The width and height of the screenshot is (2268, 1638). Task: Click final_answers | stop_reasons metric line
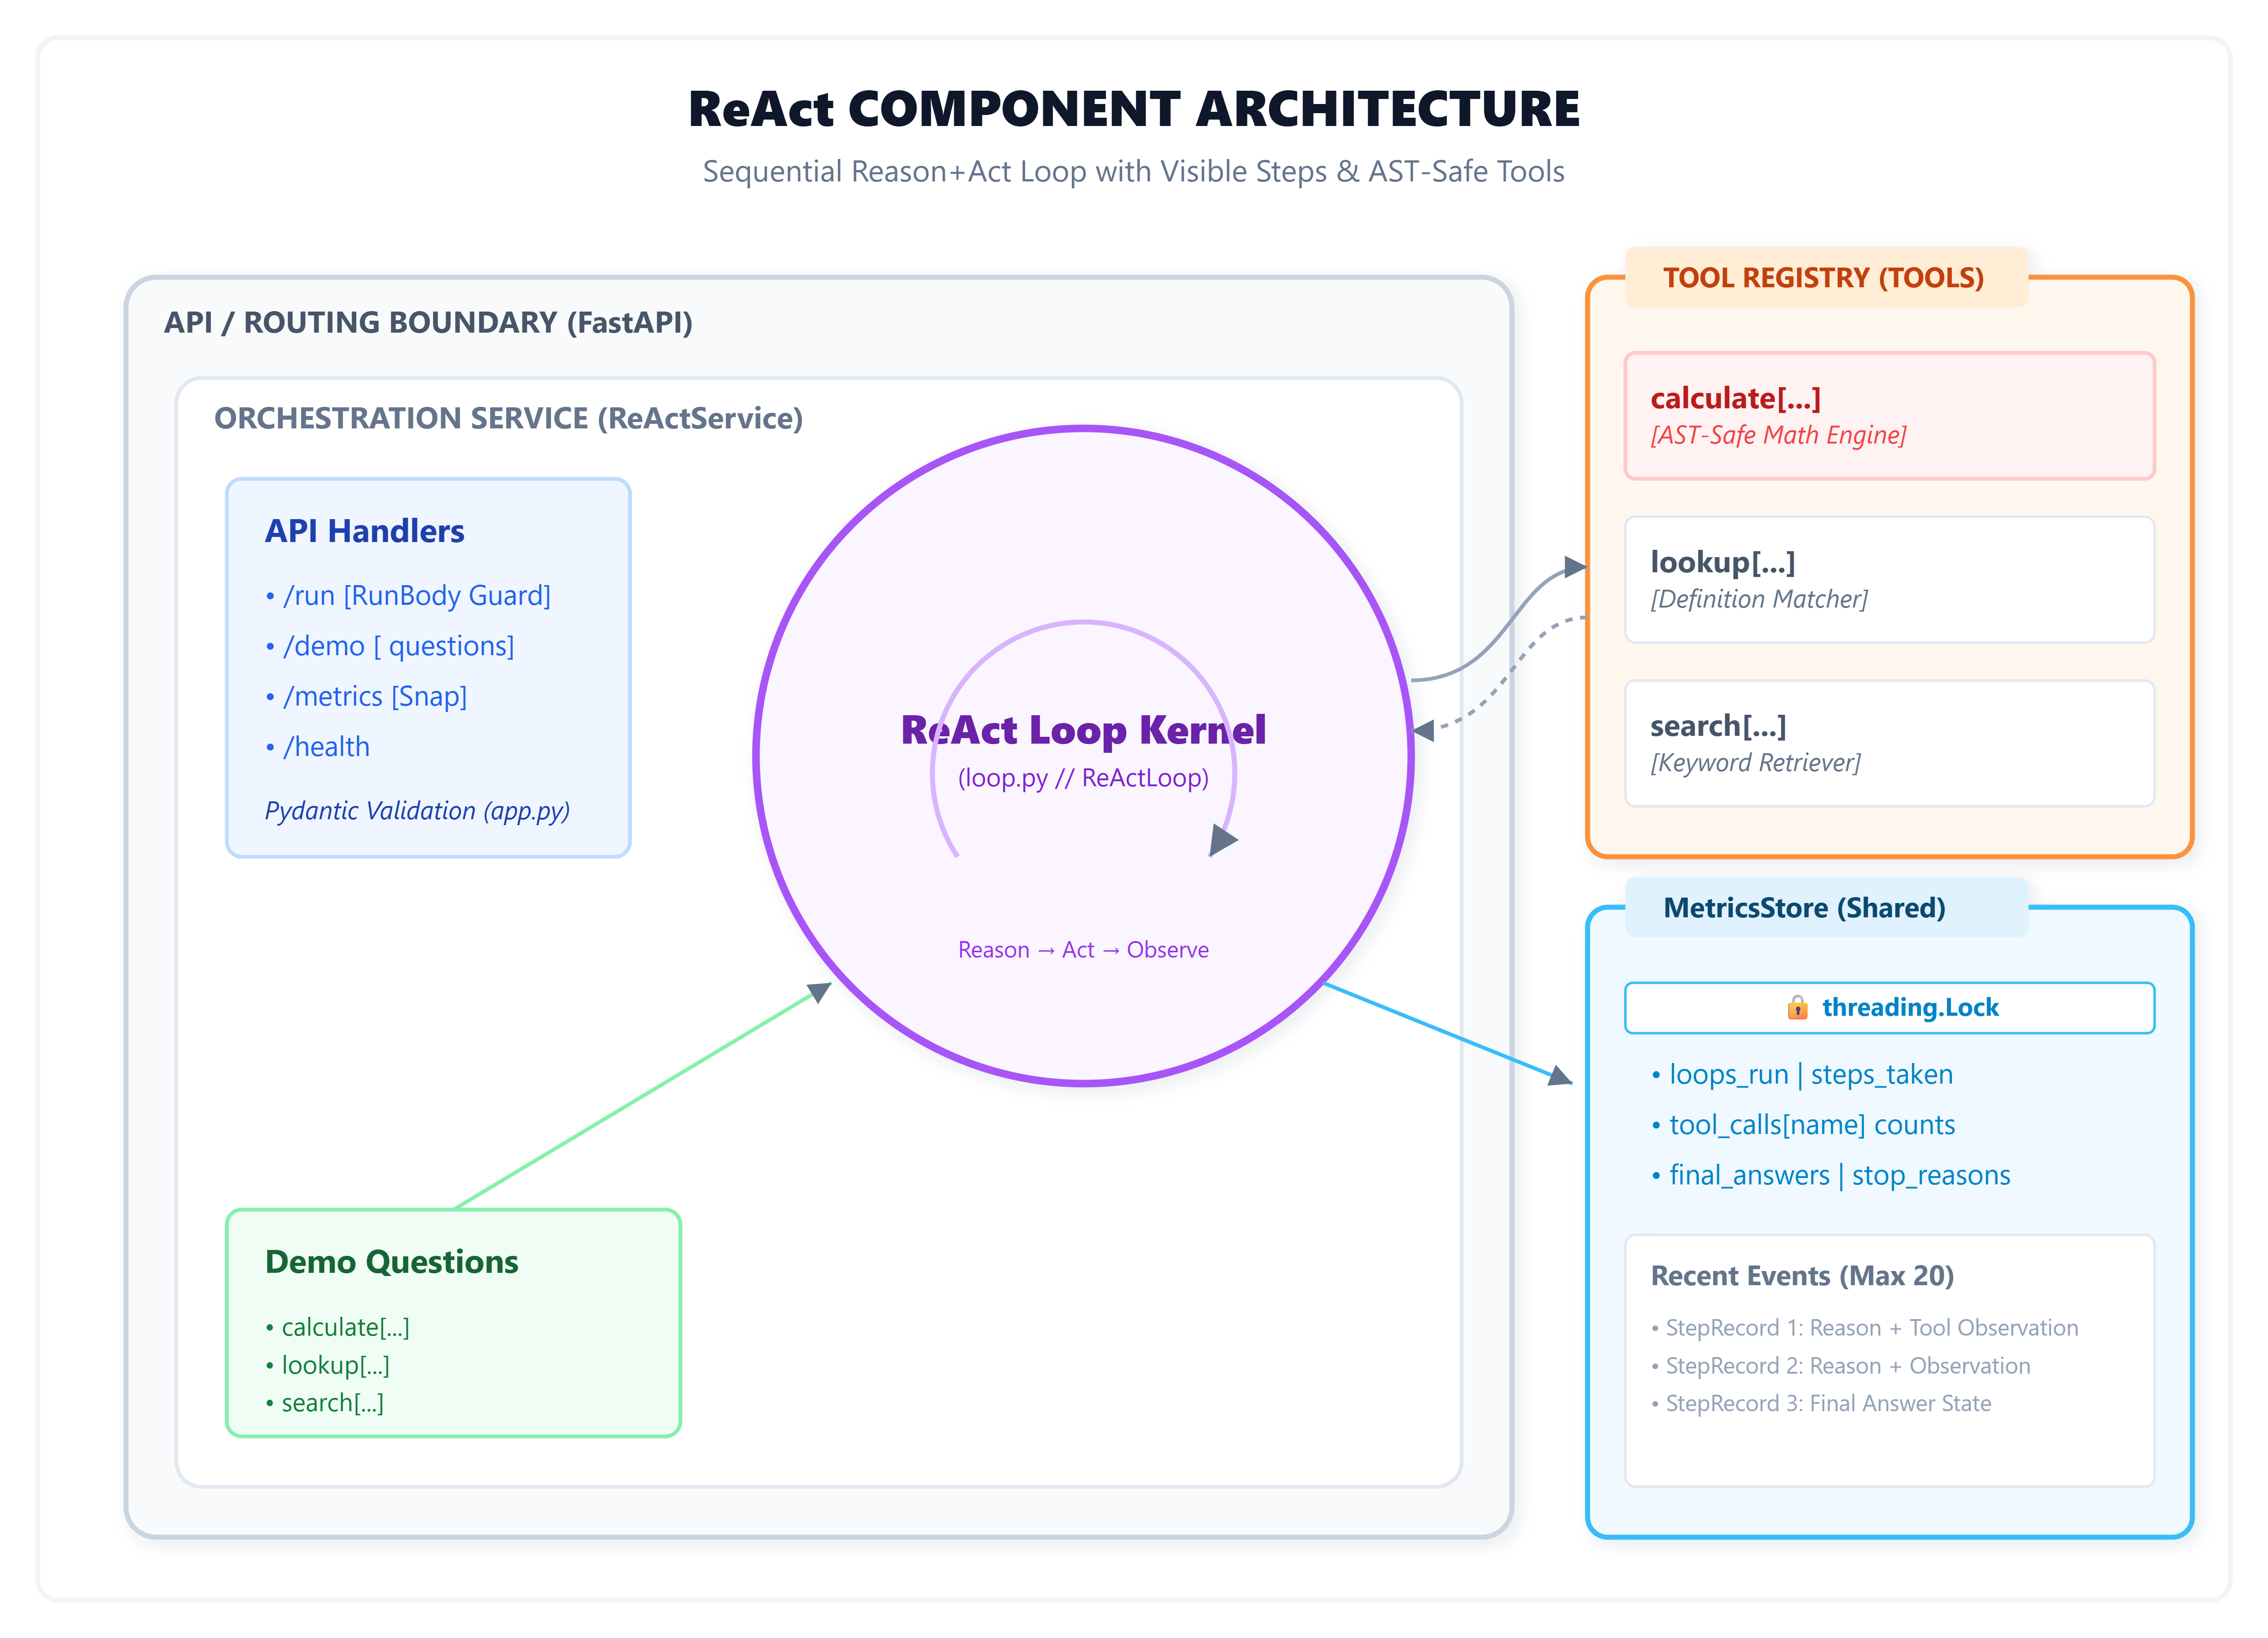(x=1831, y=1175)
